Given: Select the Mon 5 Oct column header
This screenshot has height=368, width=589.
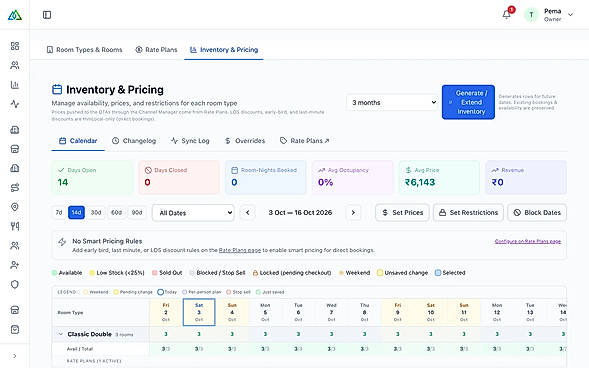Looking at the screenshot, I should click(x=265, y=312).
